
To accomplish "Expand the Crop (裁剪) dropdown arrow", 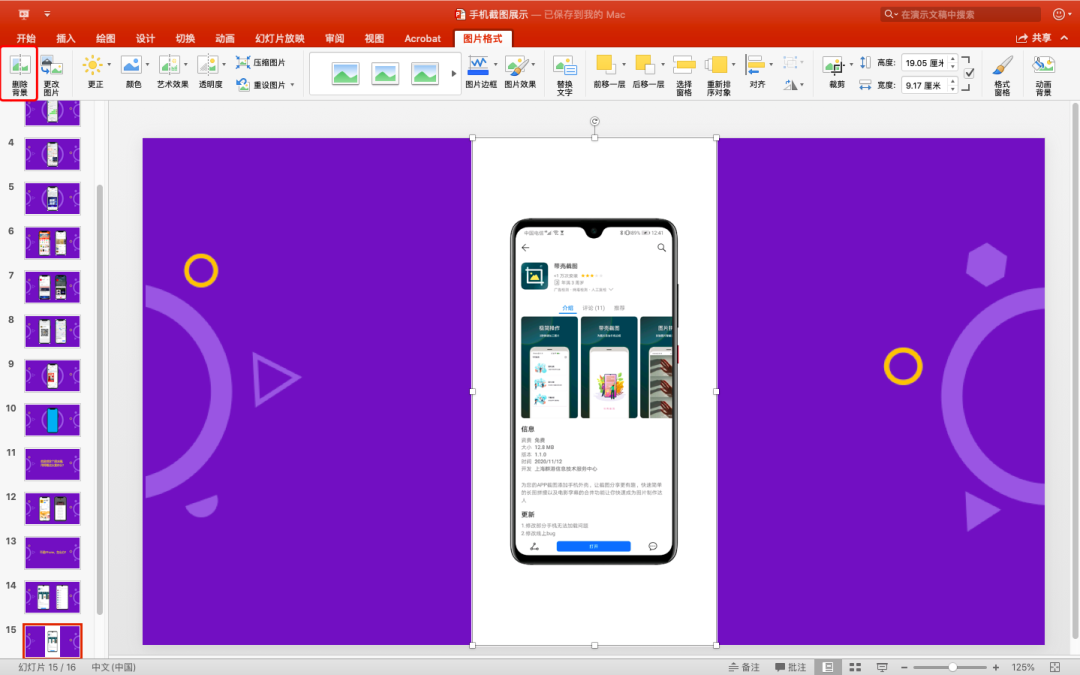I will click(x=851, y=65).
